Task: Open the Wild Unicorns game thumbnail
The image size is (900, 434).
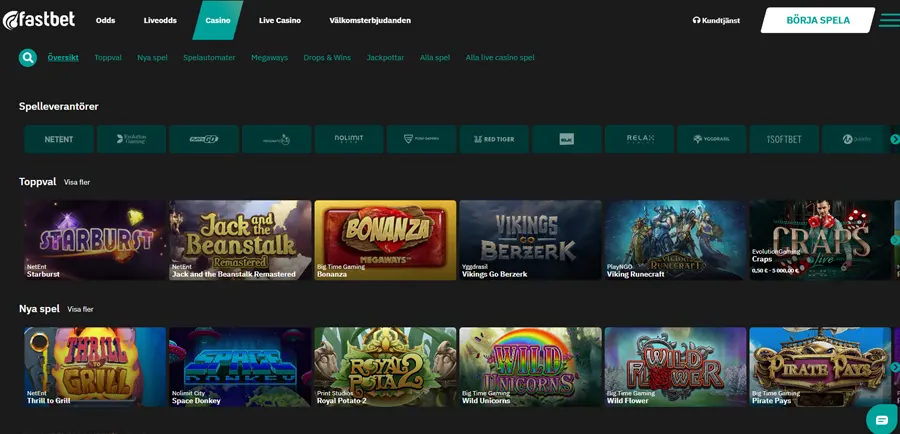Action: [x=530, y=367]
